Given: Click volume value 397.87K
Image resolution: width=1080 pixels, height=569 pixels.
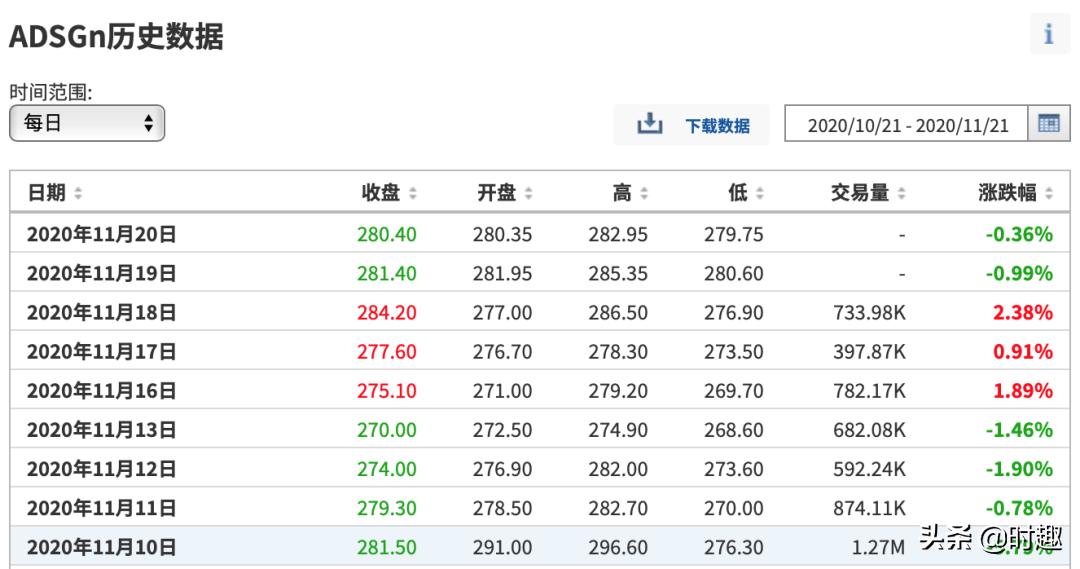Looking at the screenshot, I should [x=869, y=352].
